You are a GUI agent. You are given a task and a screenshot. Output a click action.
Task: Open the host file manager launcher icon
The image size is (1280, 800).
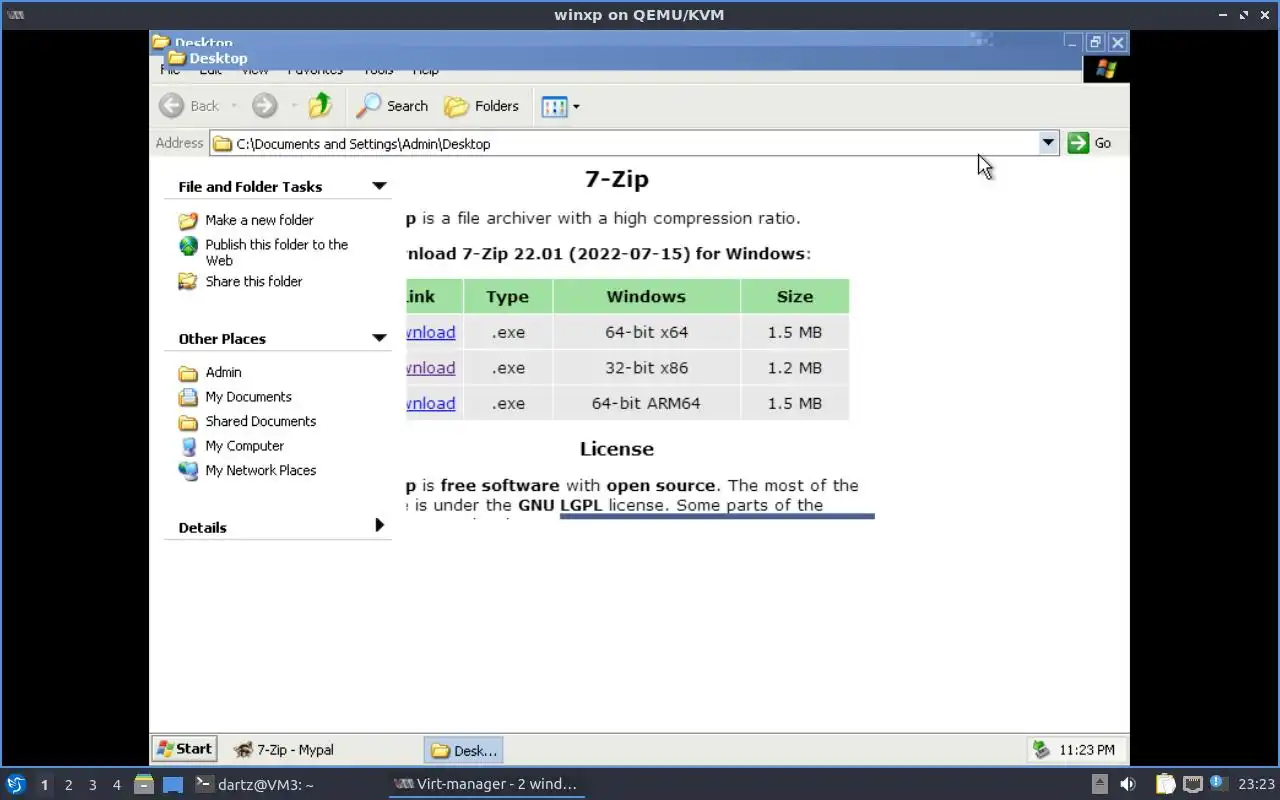point(144,785)
